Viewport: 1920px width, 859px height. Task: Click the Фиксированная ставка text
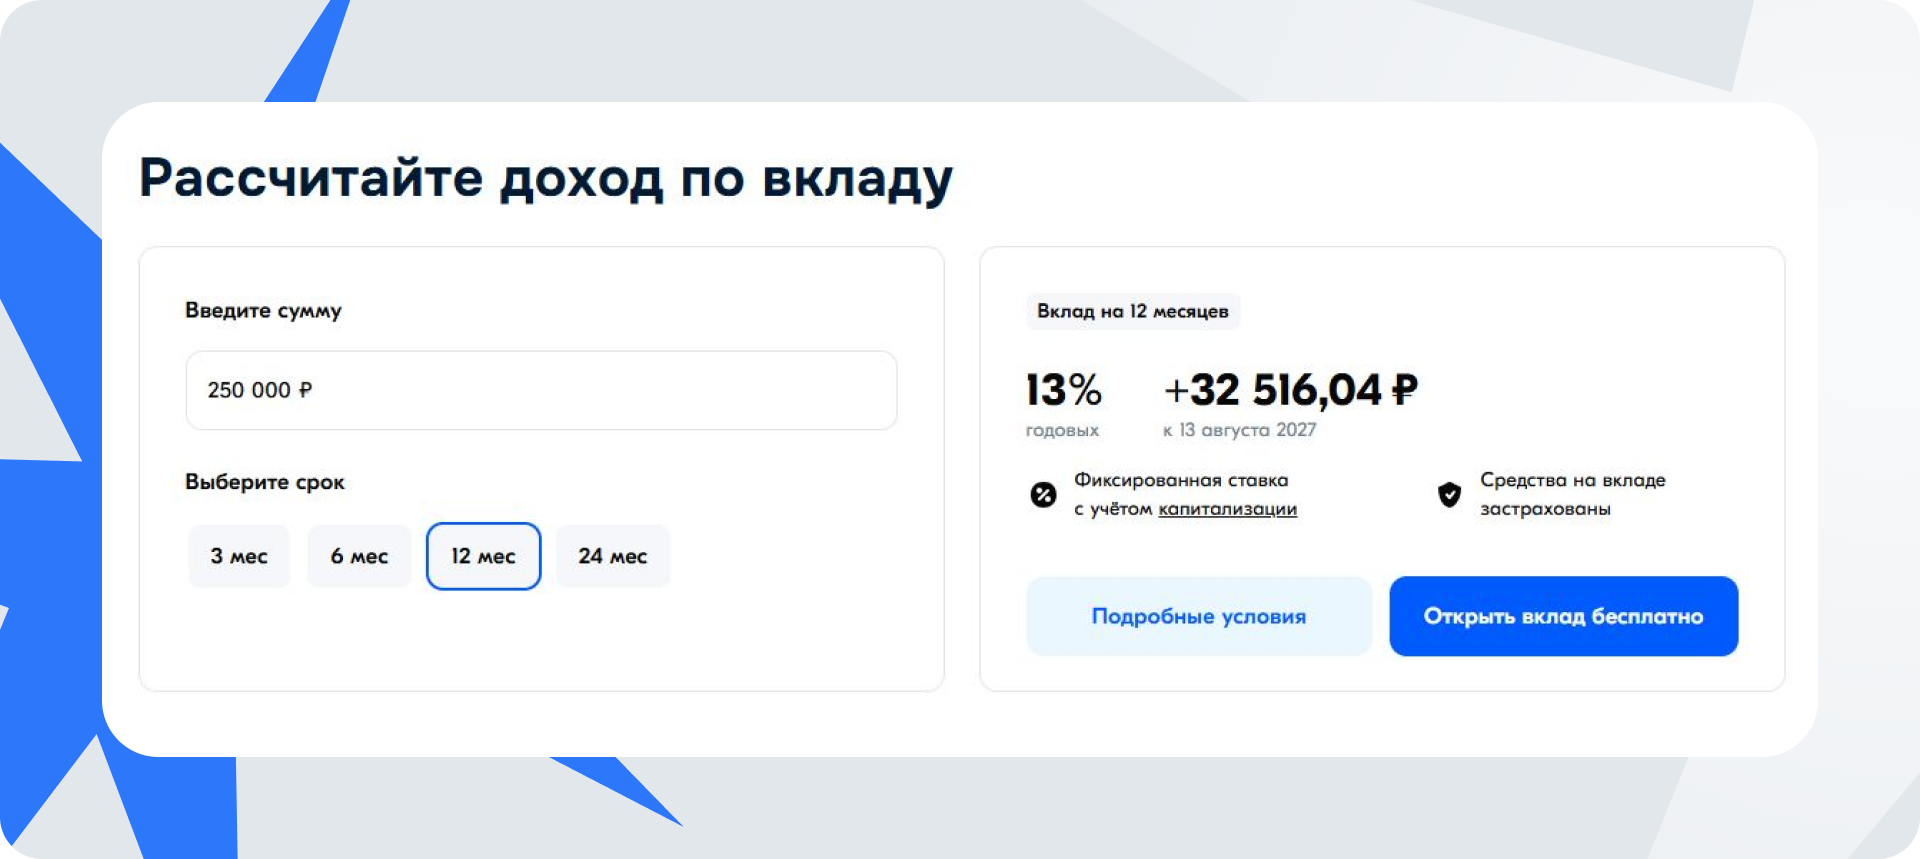(1181, 480)
